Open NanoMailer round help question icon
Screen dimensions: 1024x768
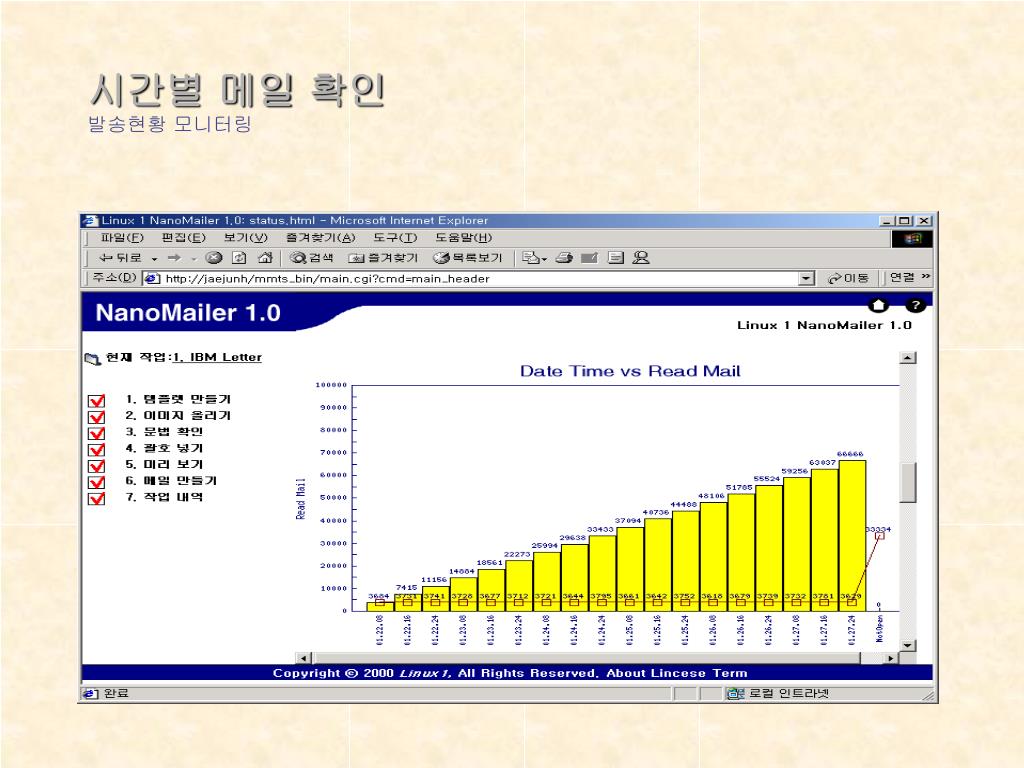pyautogui.click(x=916, y=305)
